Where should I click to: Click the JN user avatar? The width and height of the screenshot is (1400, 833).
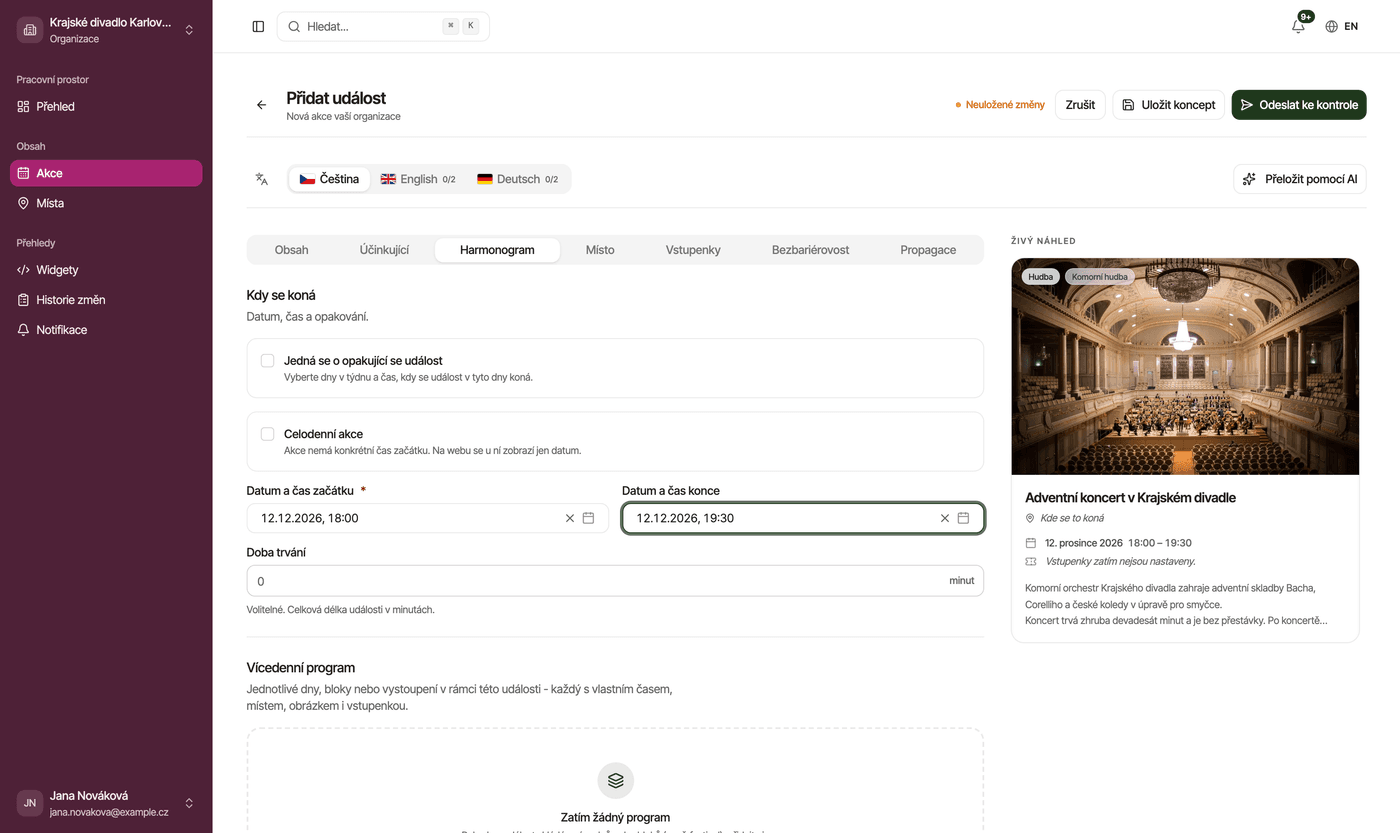[x=30, y=803]
